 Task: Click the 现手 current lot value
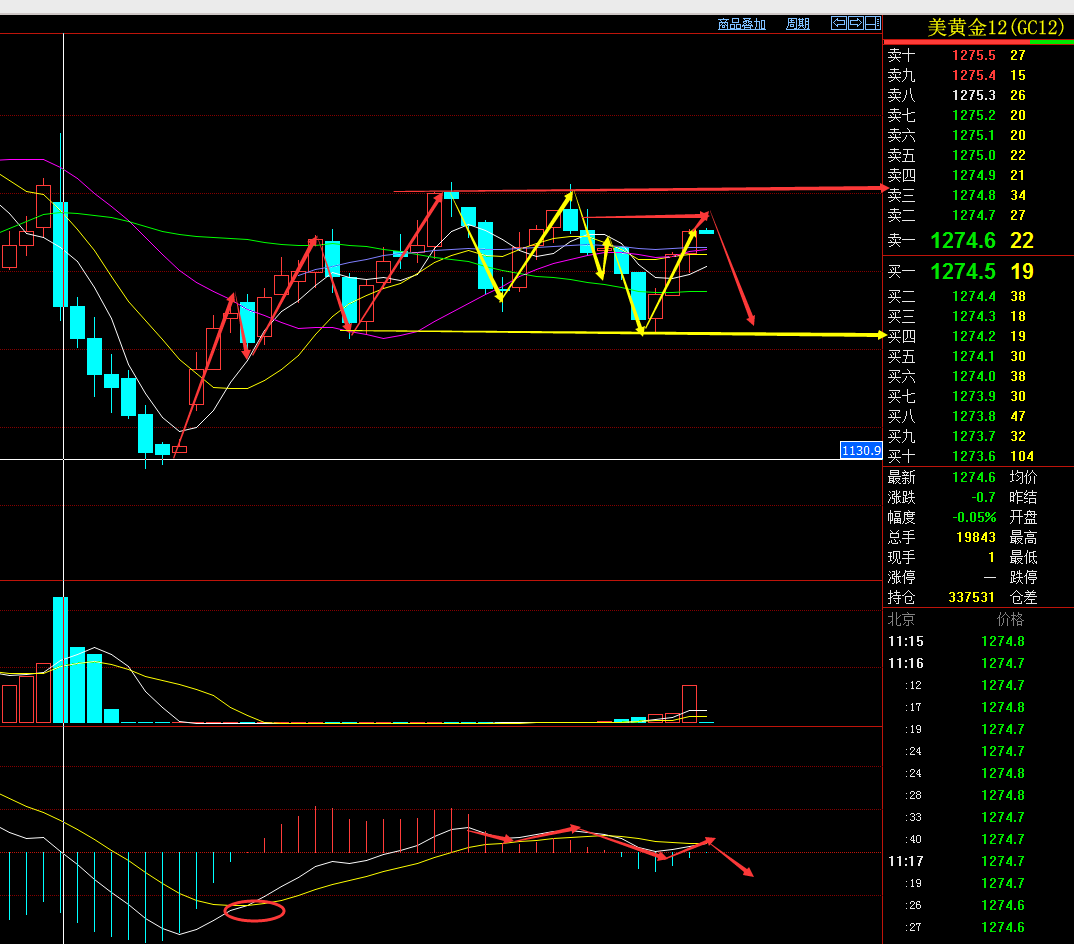click(x=991, y=557)
